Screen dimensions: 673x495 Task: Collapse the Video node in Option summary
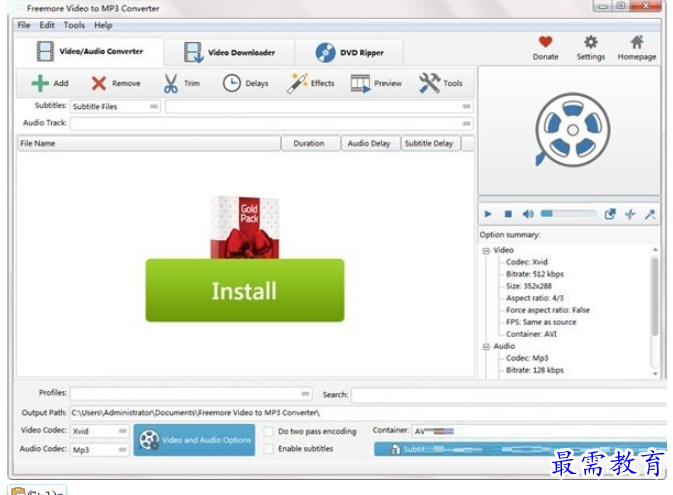pos(486,251)
